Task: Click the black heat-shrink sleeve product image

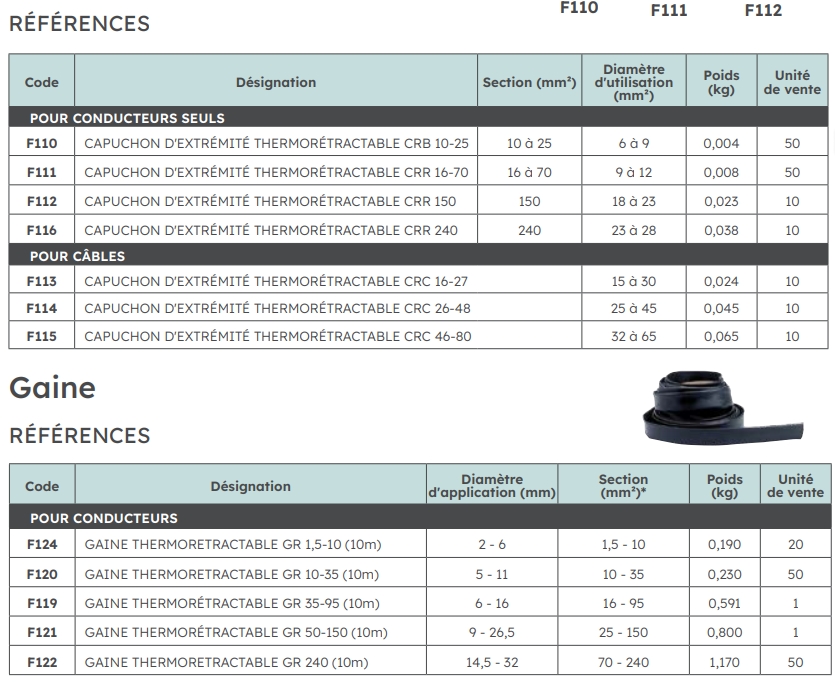Action: pos(713,408)
